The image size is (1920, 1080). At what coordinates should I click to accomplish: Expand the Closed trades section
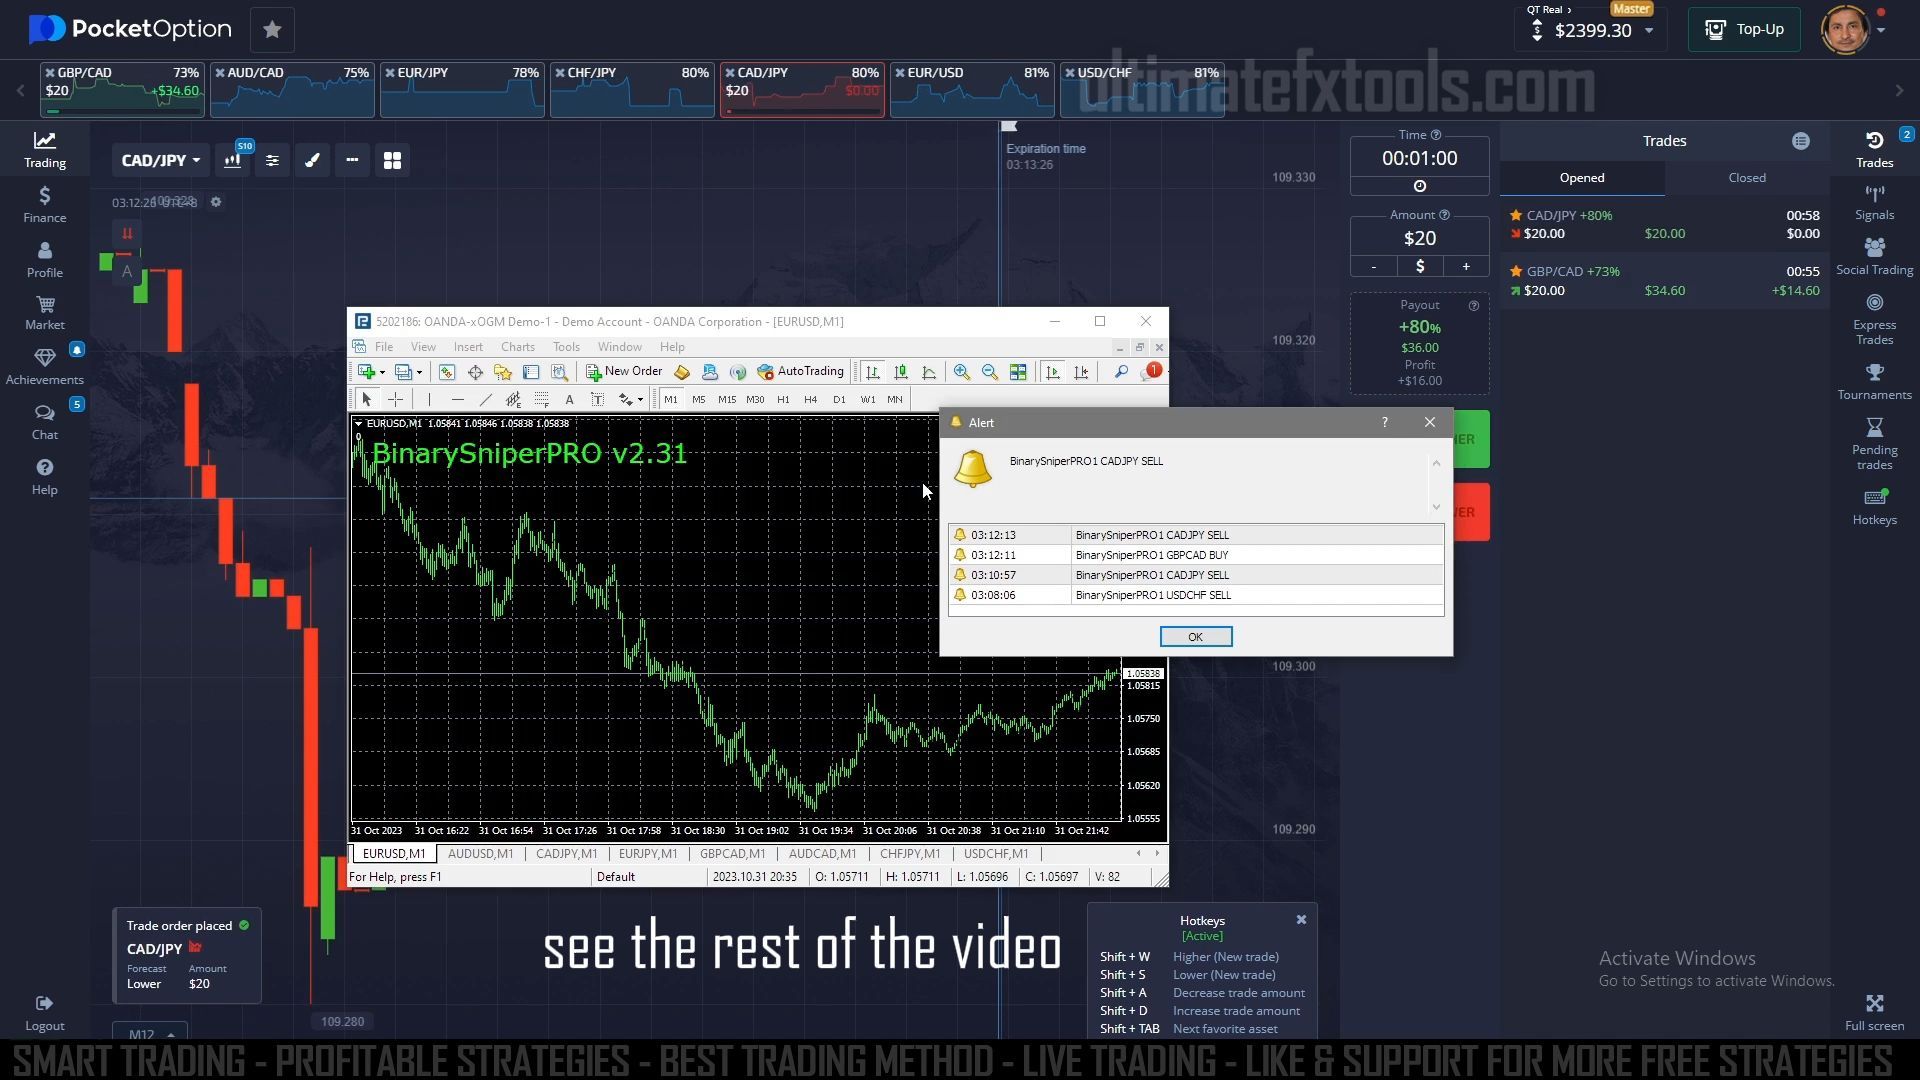coord(1747,177)
